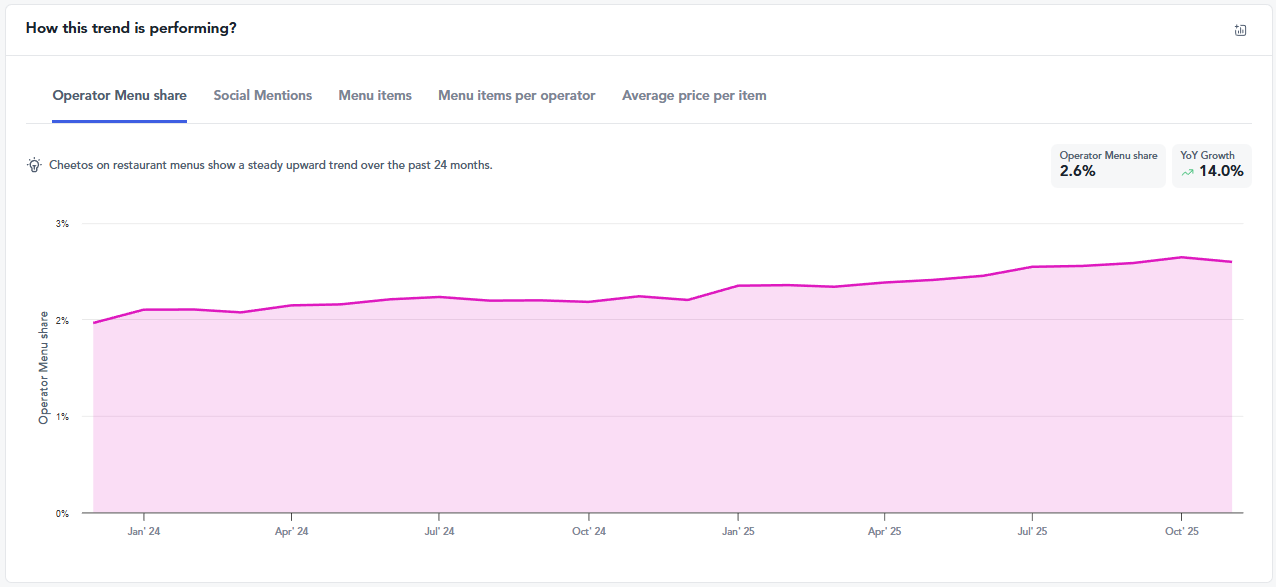Image resolution: width=1276 pixels, height=587 pixels.
Task: Click the Oct' 25 x-axis label
Action: [x=1181, y=532]
